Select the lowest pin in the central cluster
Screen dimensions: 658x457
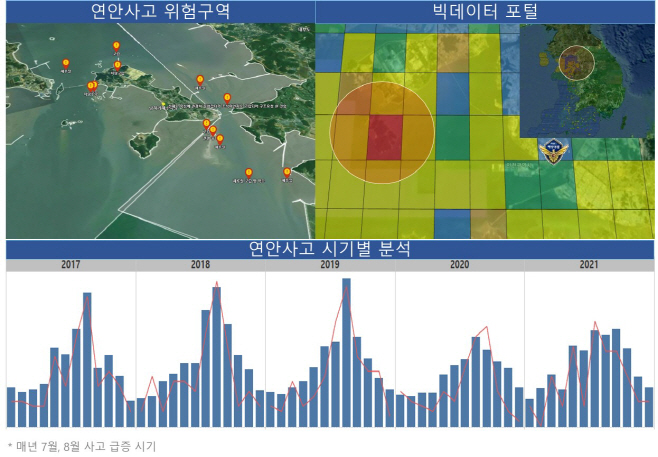[220, 140]
